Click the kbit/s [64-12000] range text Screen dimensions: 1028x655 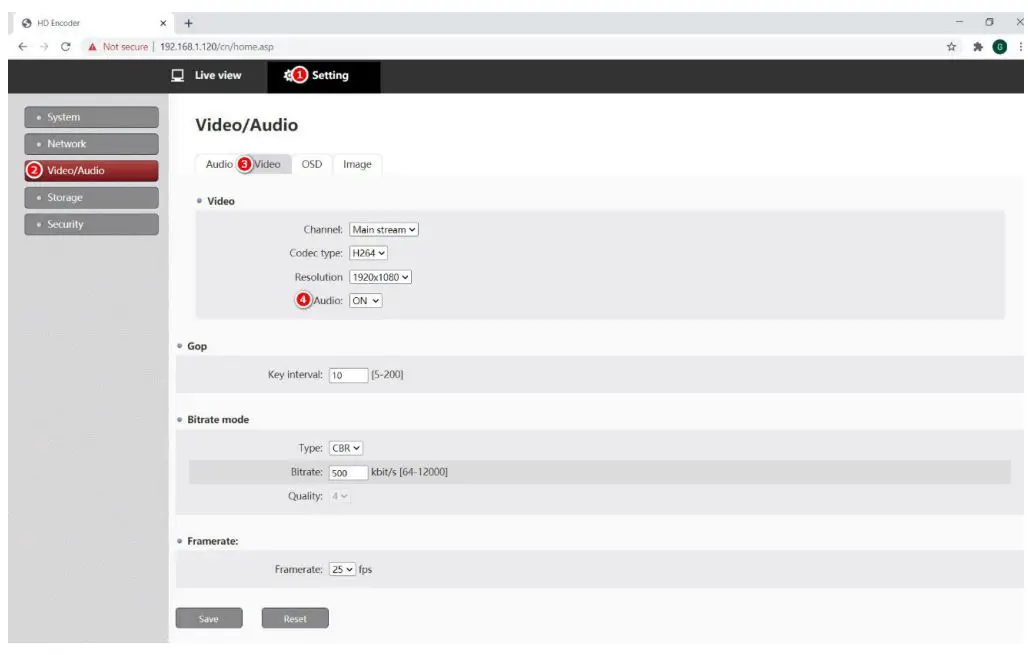pyautogui.click(x=409, y=472)
